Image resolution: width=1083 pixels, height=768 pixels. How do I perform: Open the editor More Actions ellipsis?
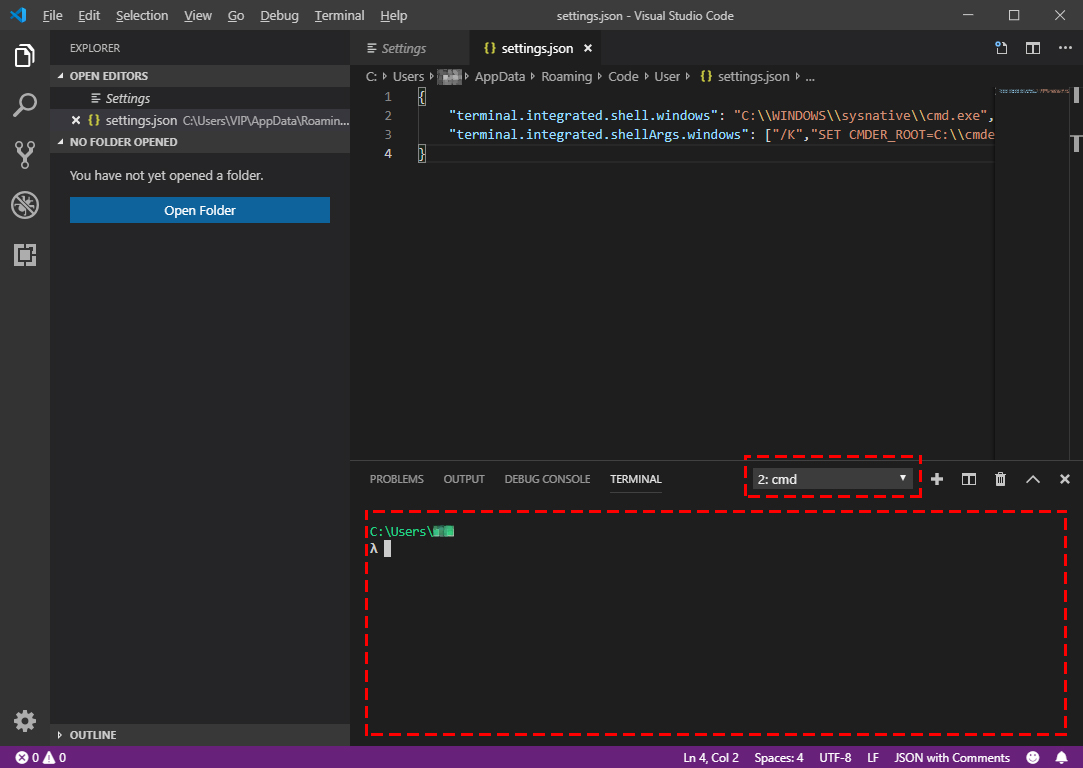[1065, 48]
